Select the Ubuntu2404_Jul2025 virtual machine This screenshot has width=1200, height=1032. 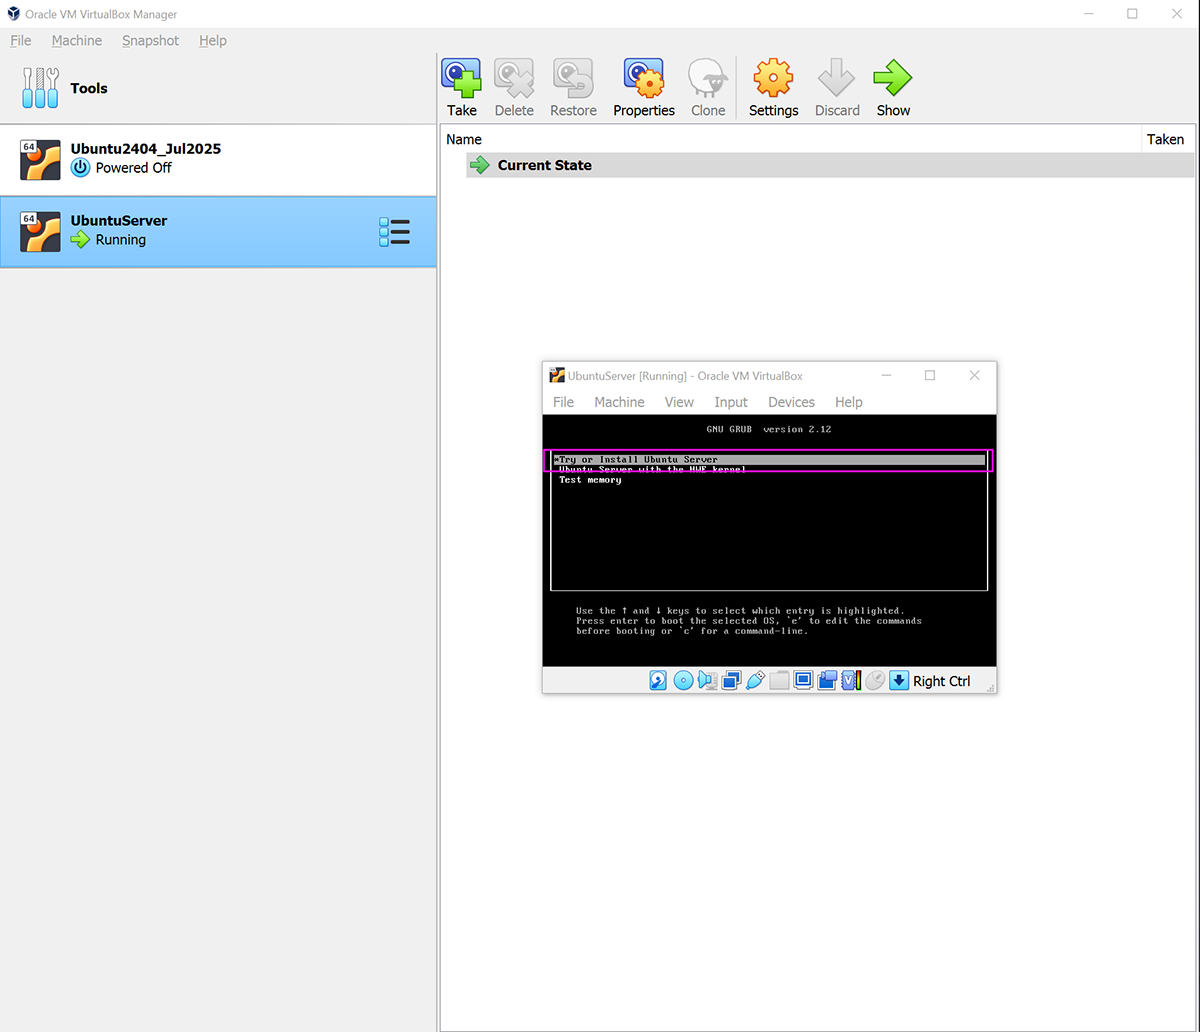[x=218, y=160]
